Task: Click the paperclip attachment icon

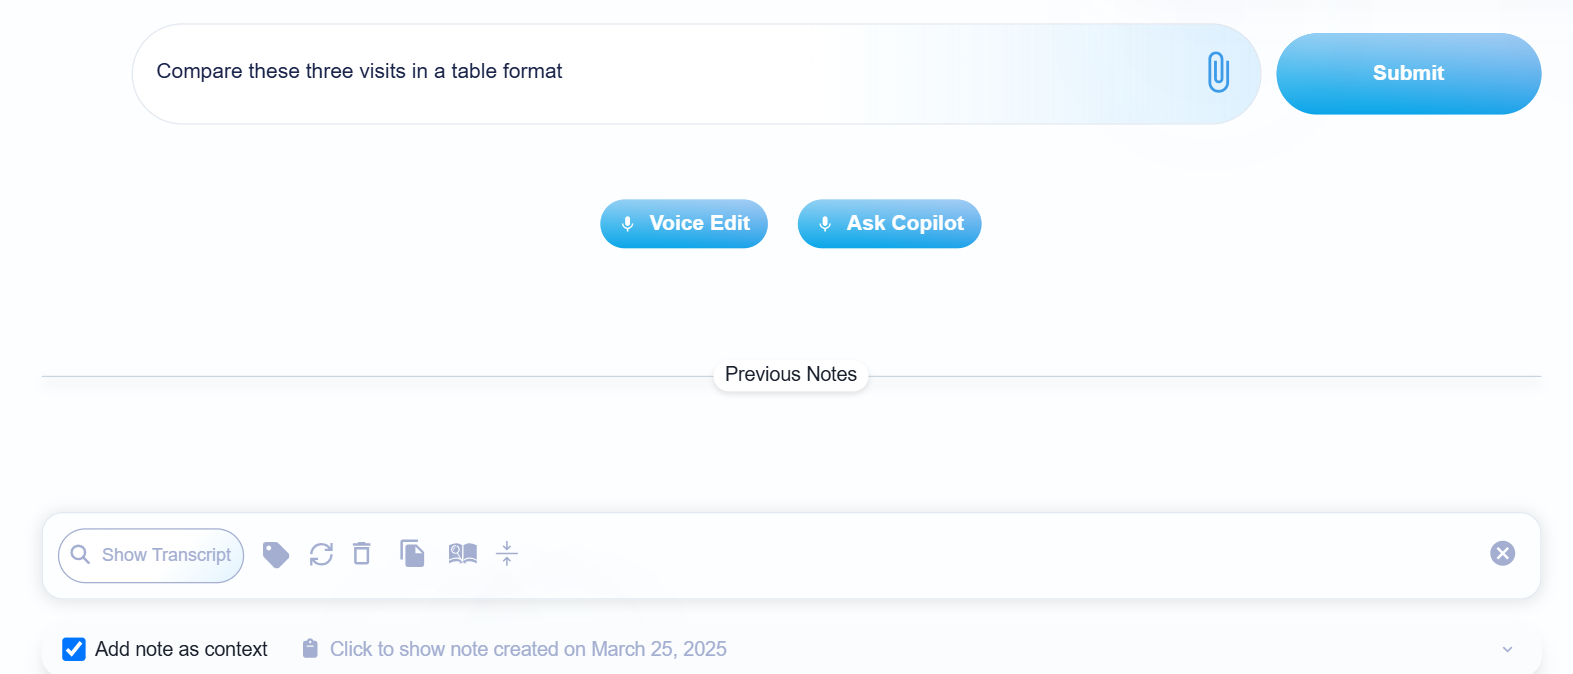Action: click(1218, 72)
